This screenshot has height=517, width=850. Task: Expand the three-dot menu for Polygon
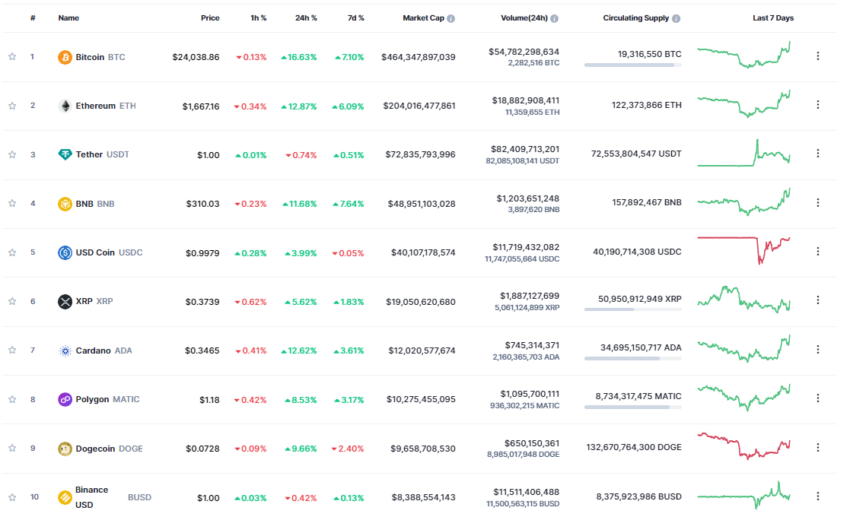817,399
